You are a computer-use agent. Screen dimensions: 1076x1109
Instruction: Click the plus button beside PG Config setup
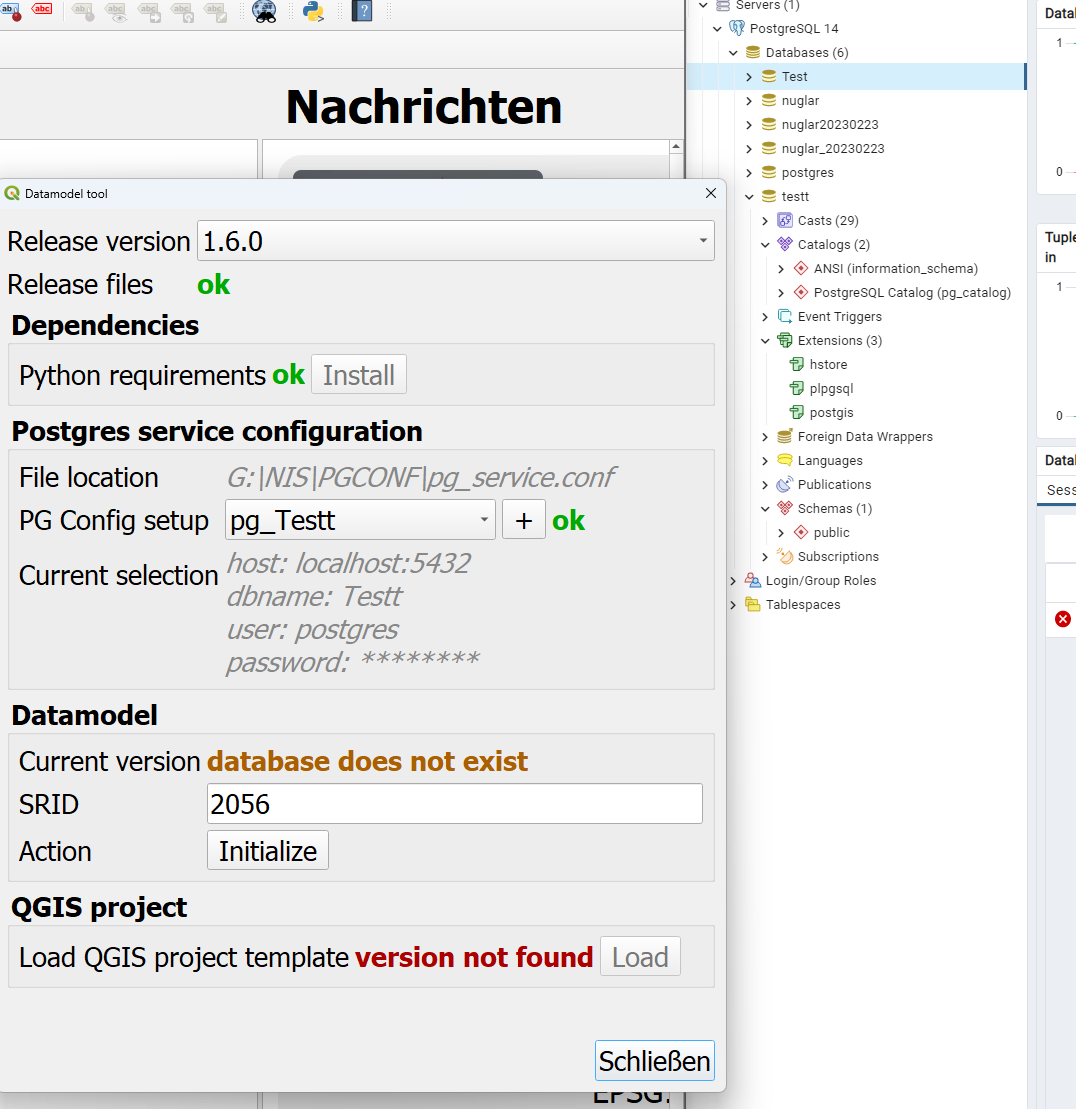[523, 519]
